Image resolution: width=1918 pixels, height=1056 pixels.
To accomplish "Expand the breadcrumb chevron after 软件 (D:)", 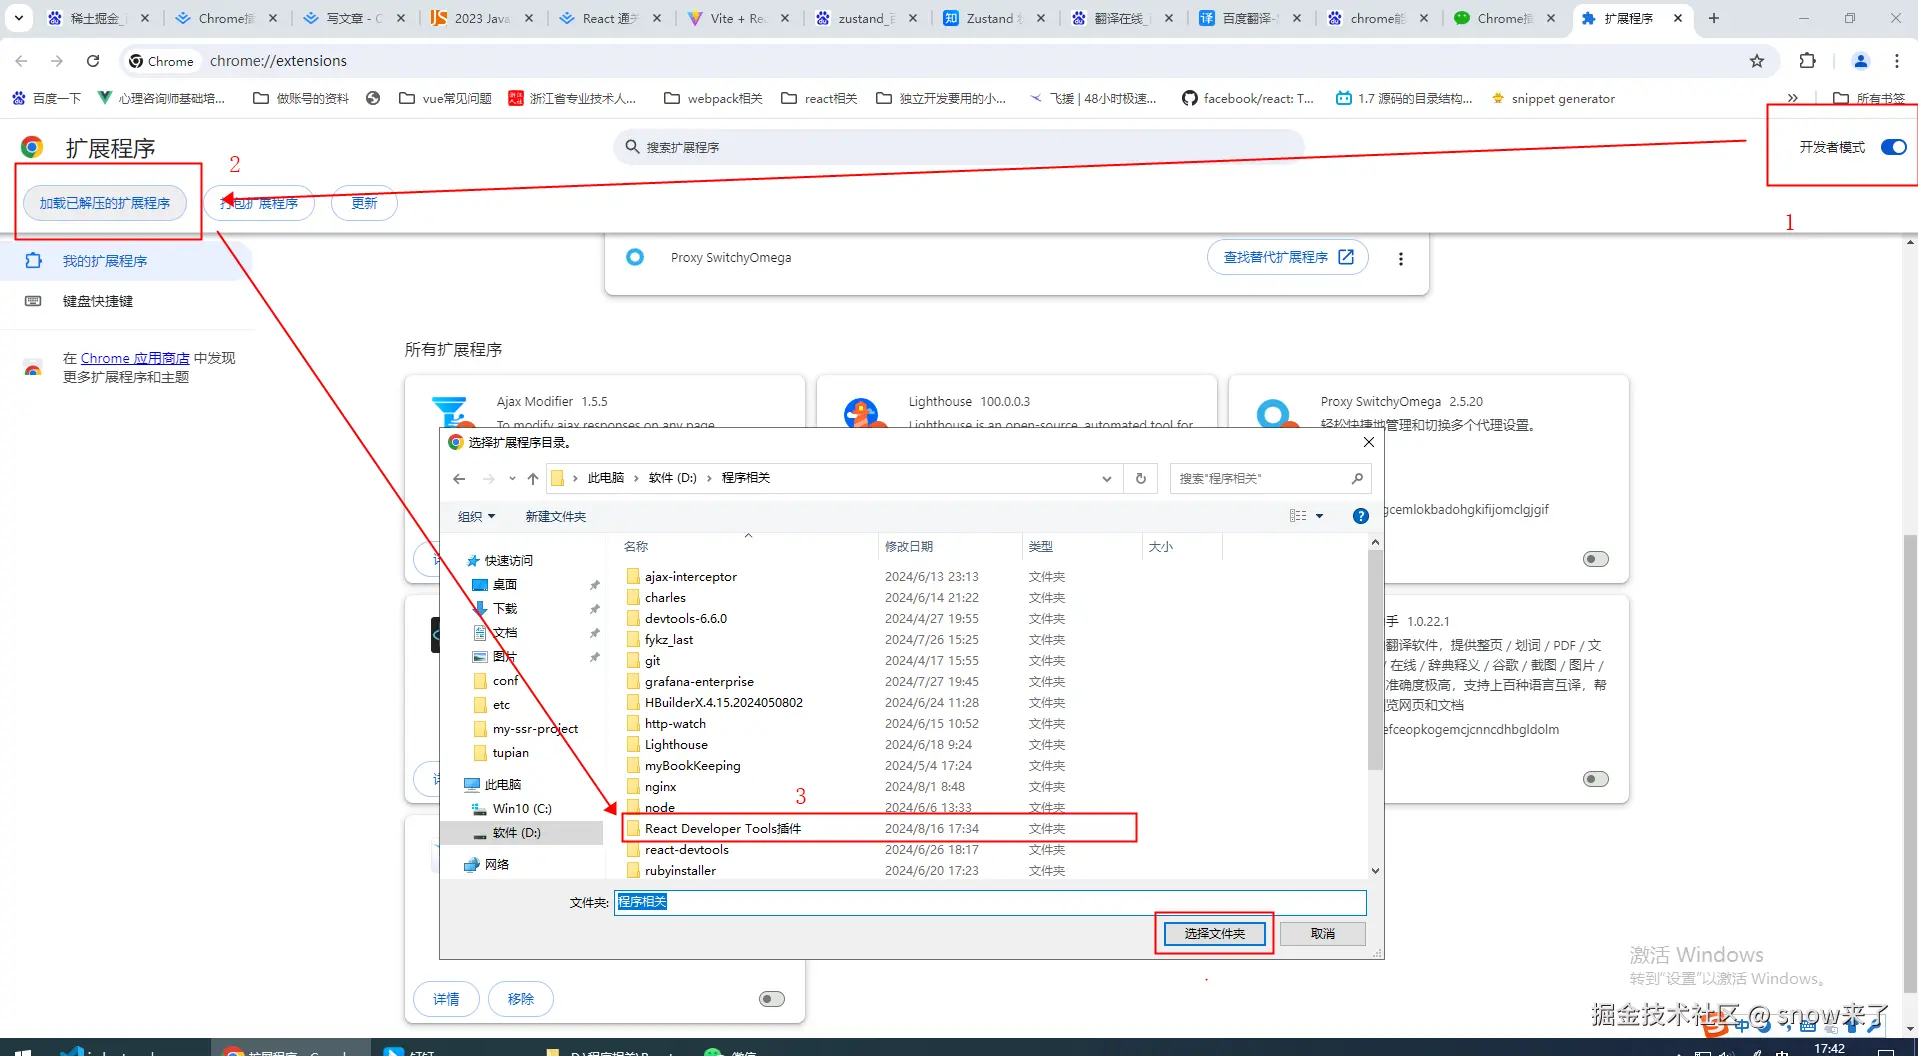I will pos(709,479).
